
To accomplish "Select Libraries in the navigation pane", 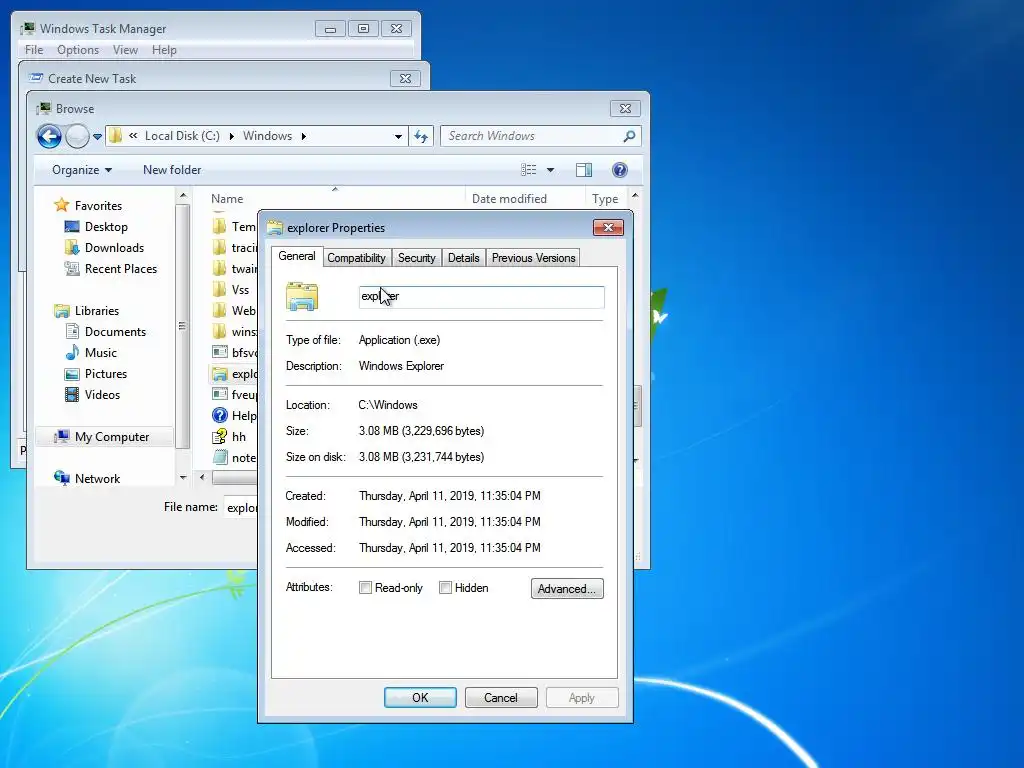I will pos(97,311).
